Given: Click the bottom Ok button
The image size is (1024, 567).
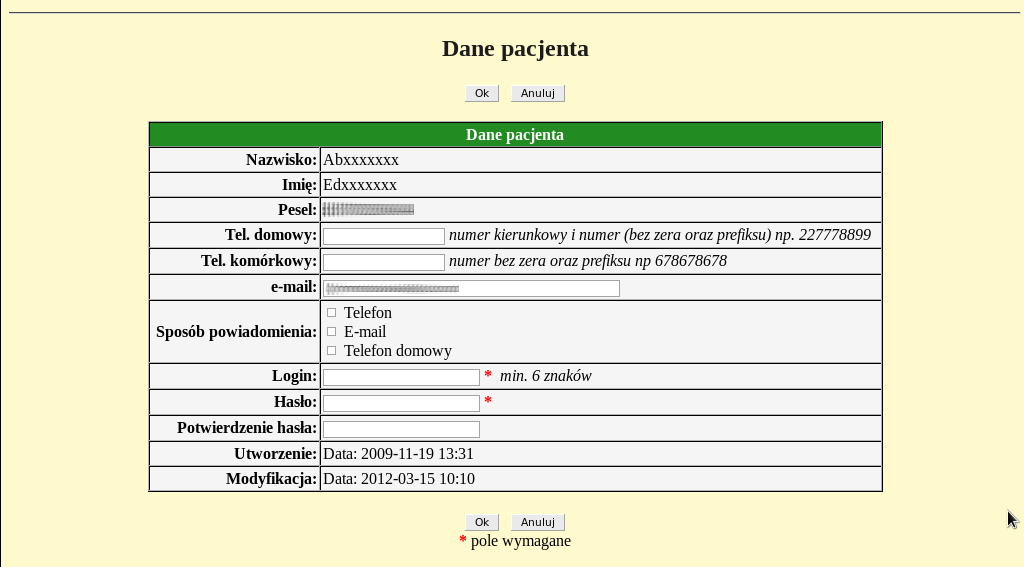Looking at the screenshot, I should coord(482,523).
